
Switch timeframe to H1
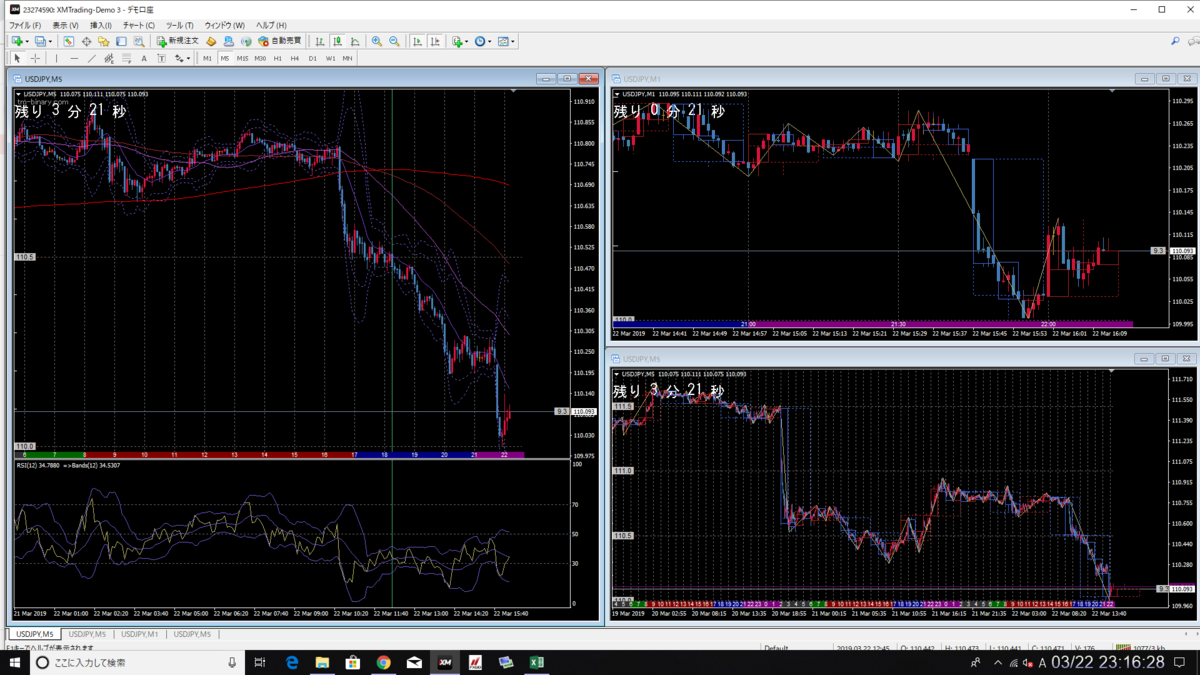pyautogui.click(x=278, y=58)
